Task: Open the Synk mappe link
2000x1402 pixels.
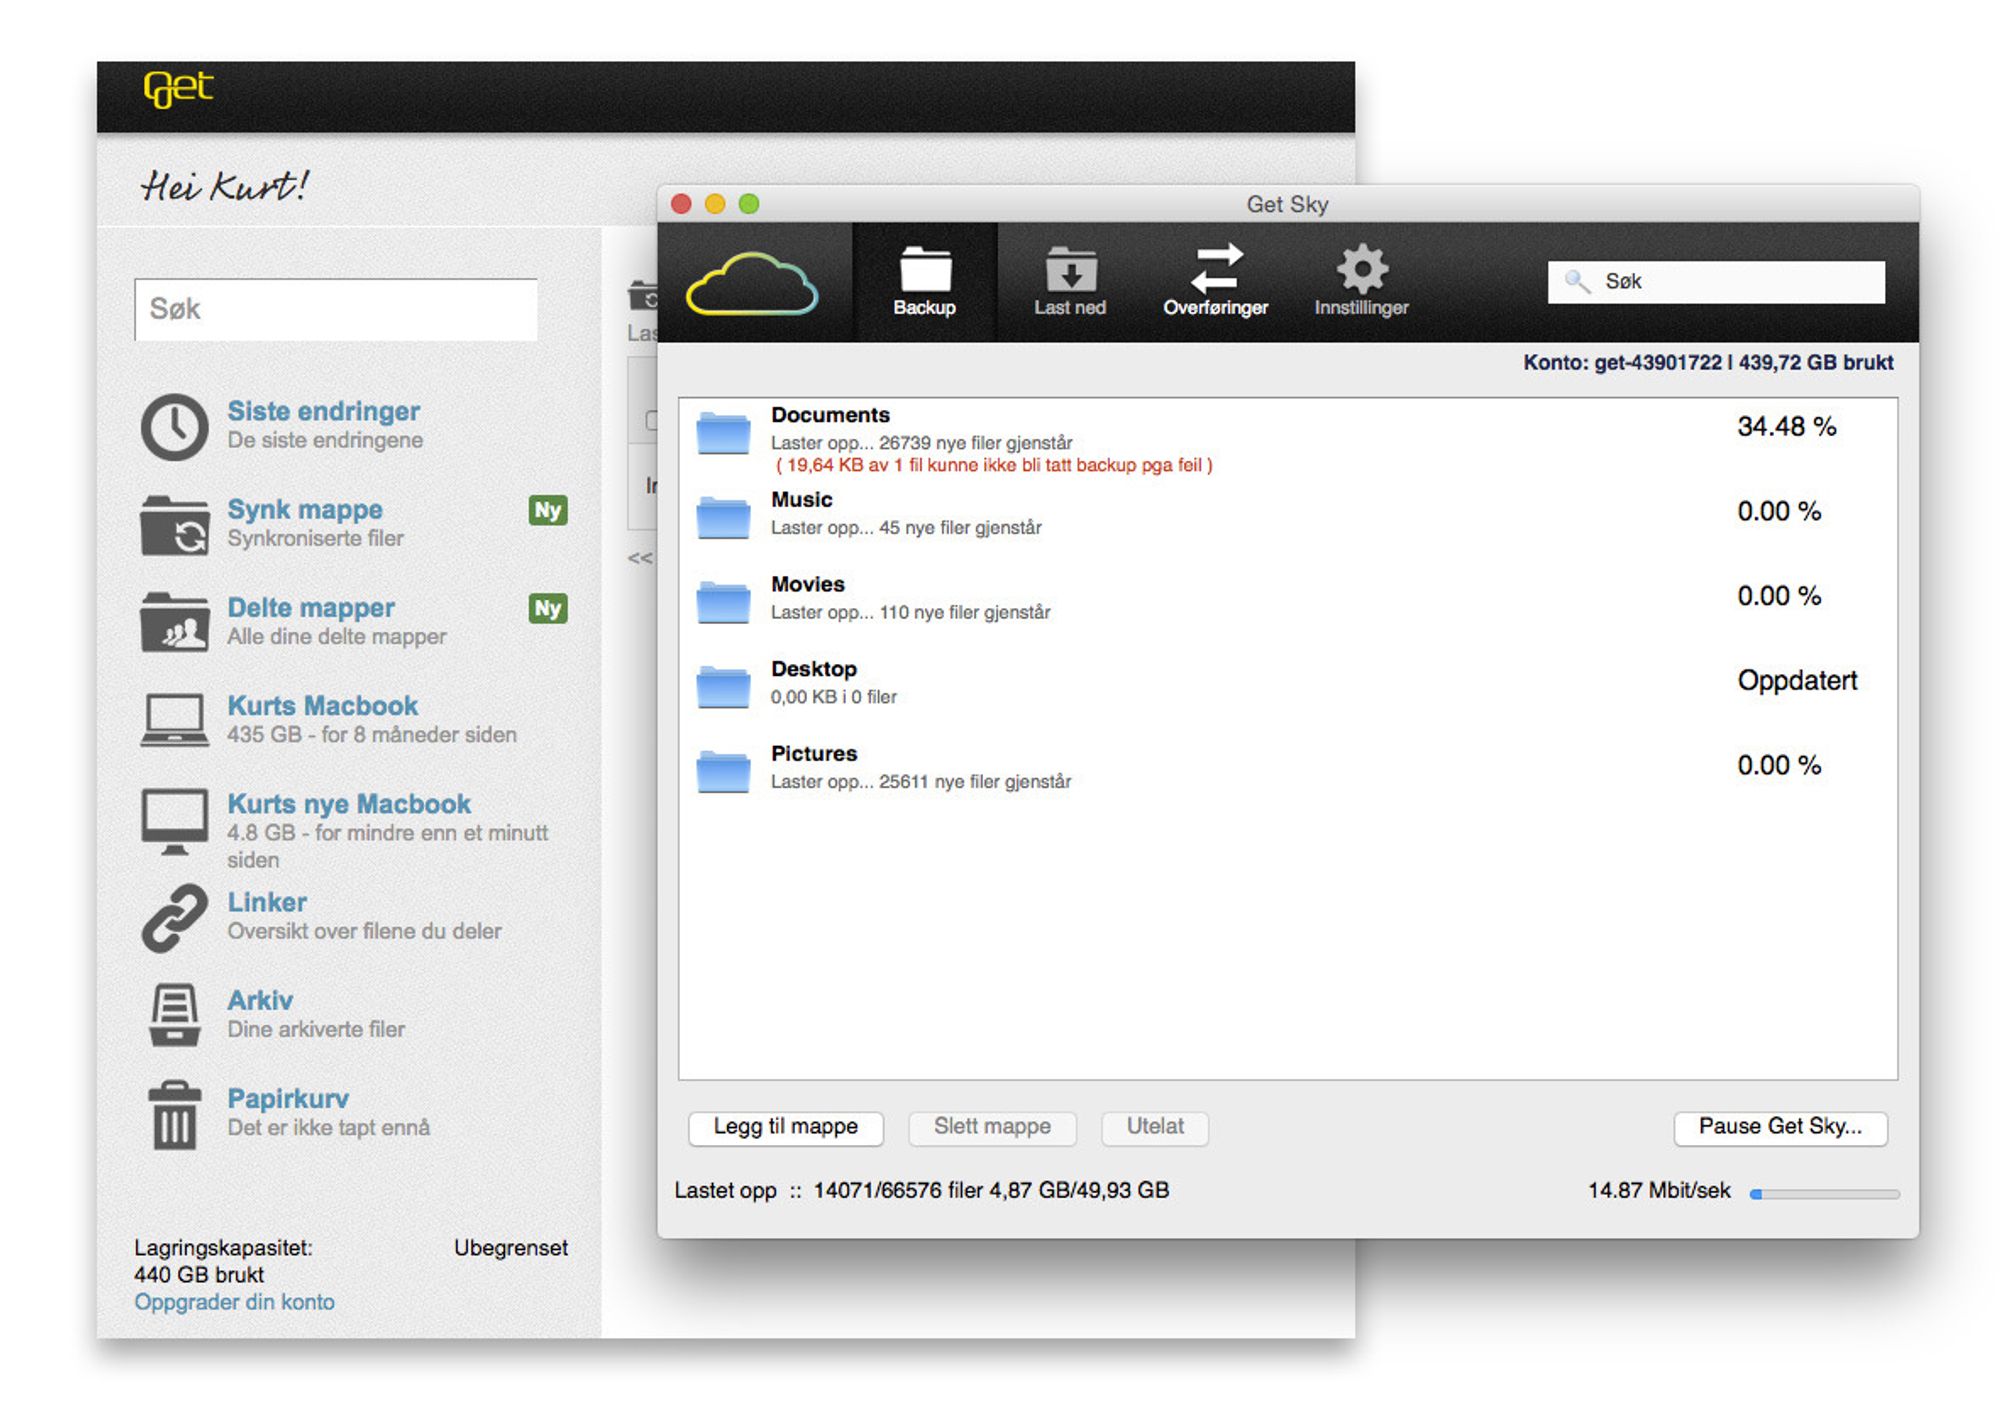Action: click(x=305, y=509)
